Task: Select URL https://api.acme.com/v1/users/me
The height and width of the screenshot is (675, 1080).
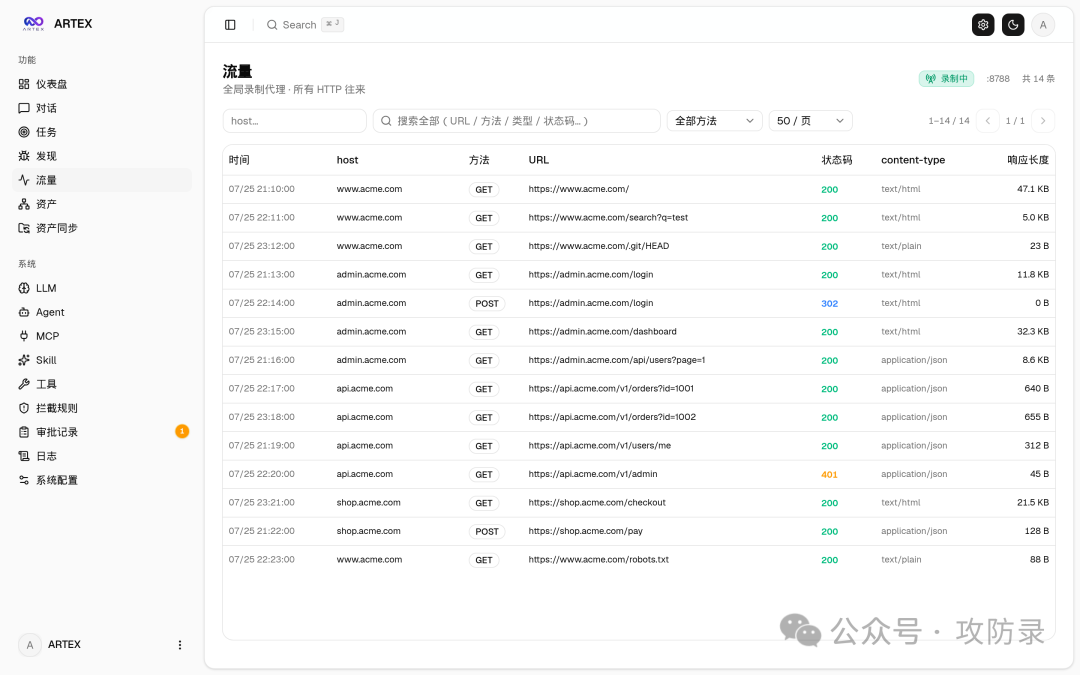Action: (599, 446)
